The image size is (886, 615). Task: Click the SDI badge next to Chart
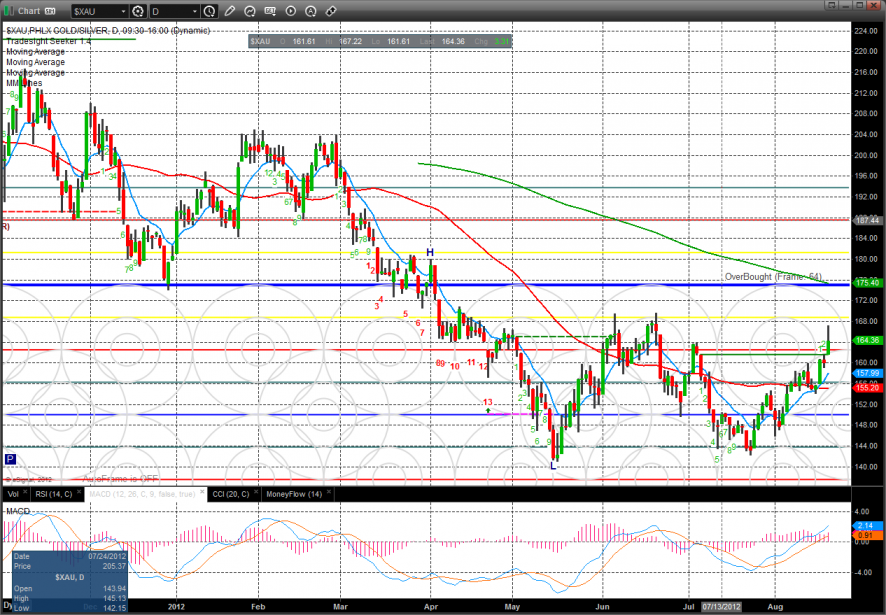pos(49,11)
